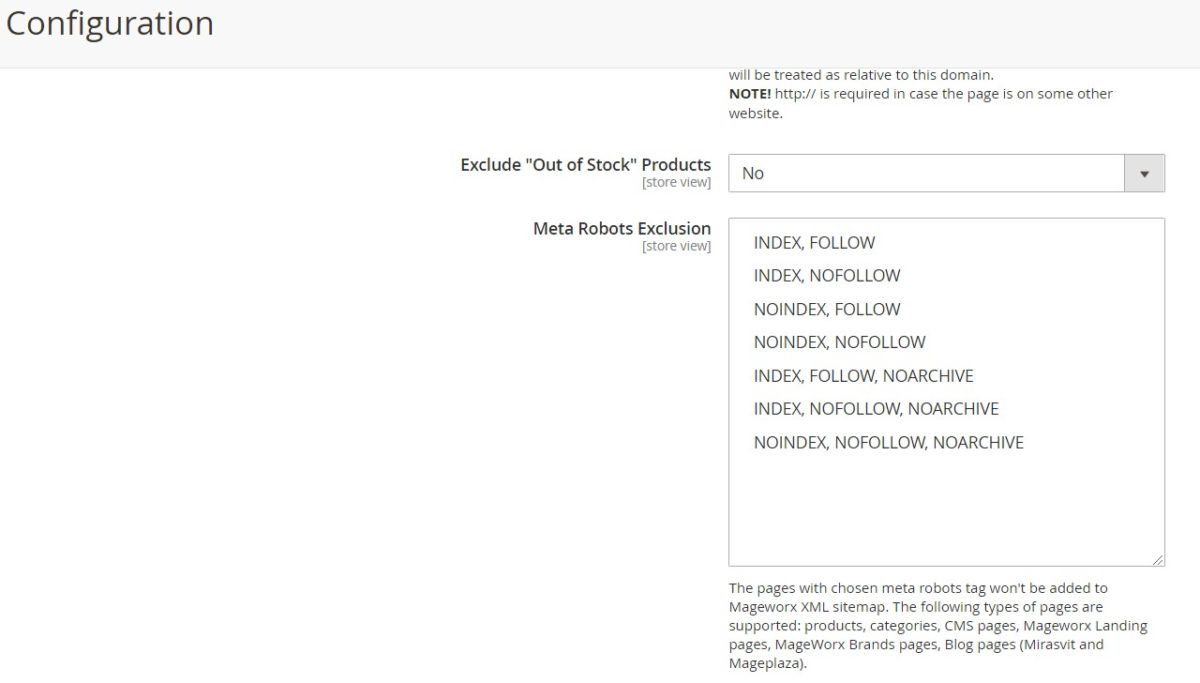This screenshot has height=683, width=1200.
Task: Click the Exclude "Out of Stock" Products label
Action: click(x=586, y=165)
